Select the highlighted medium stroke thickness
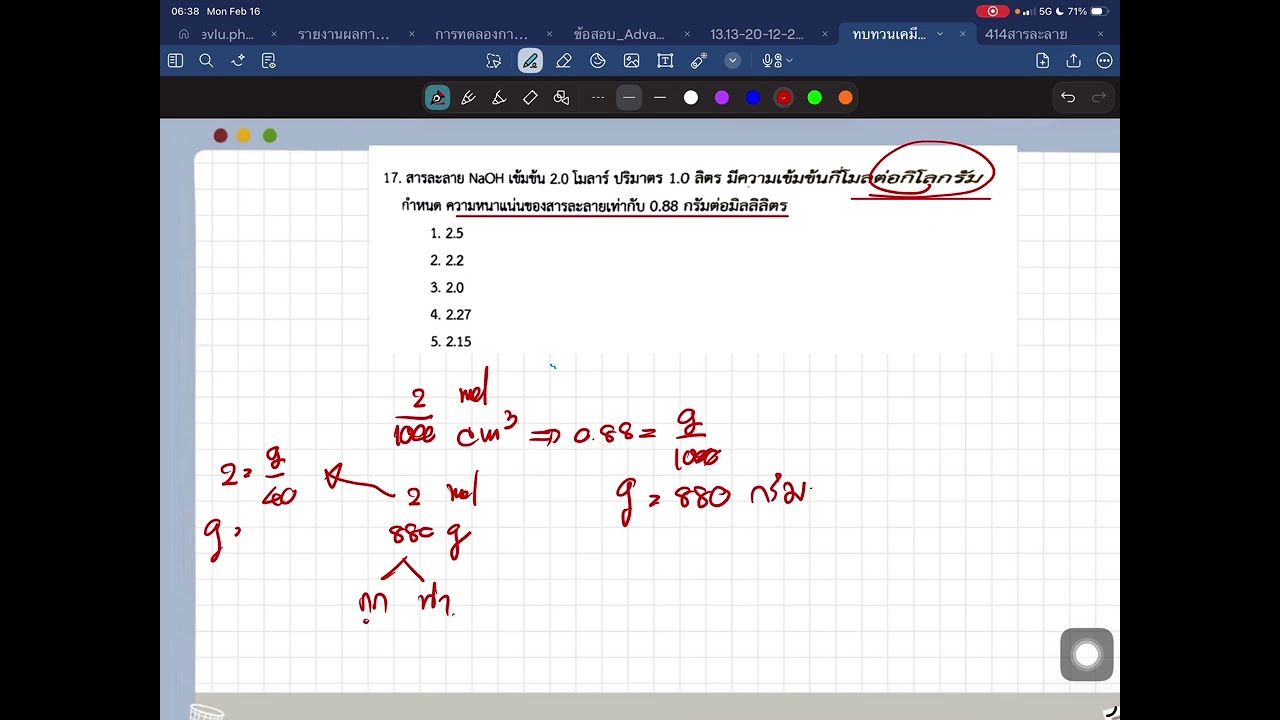This screenshot has height=720, width=1280. point(629,97)
